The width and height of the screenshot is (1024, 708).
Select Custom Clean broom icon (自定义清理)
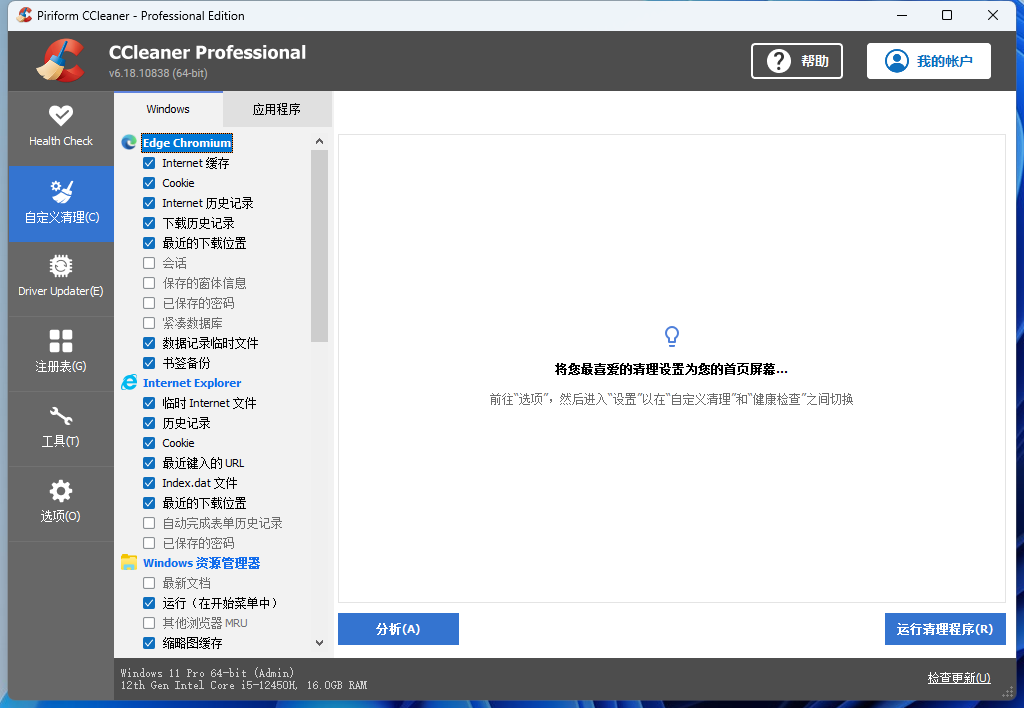(61, 191)
